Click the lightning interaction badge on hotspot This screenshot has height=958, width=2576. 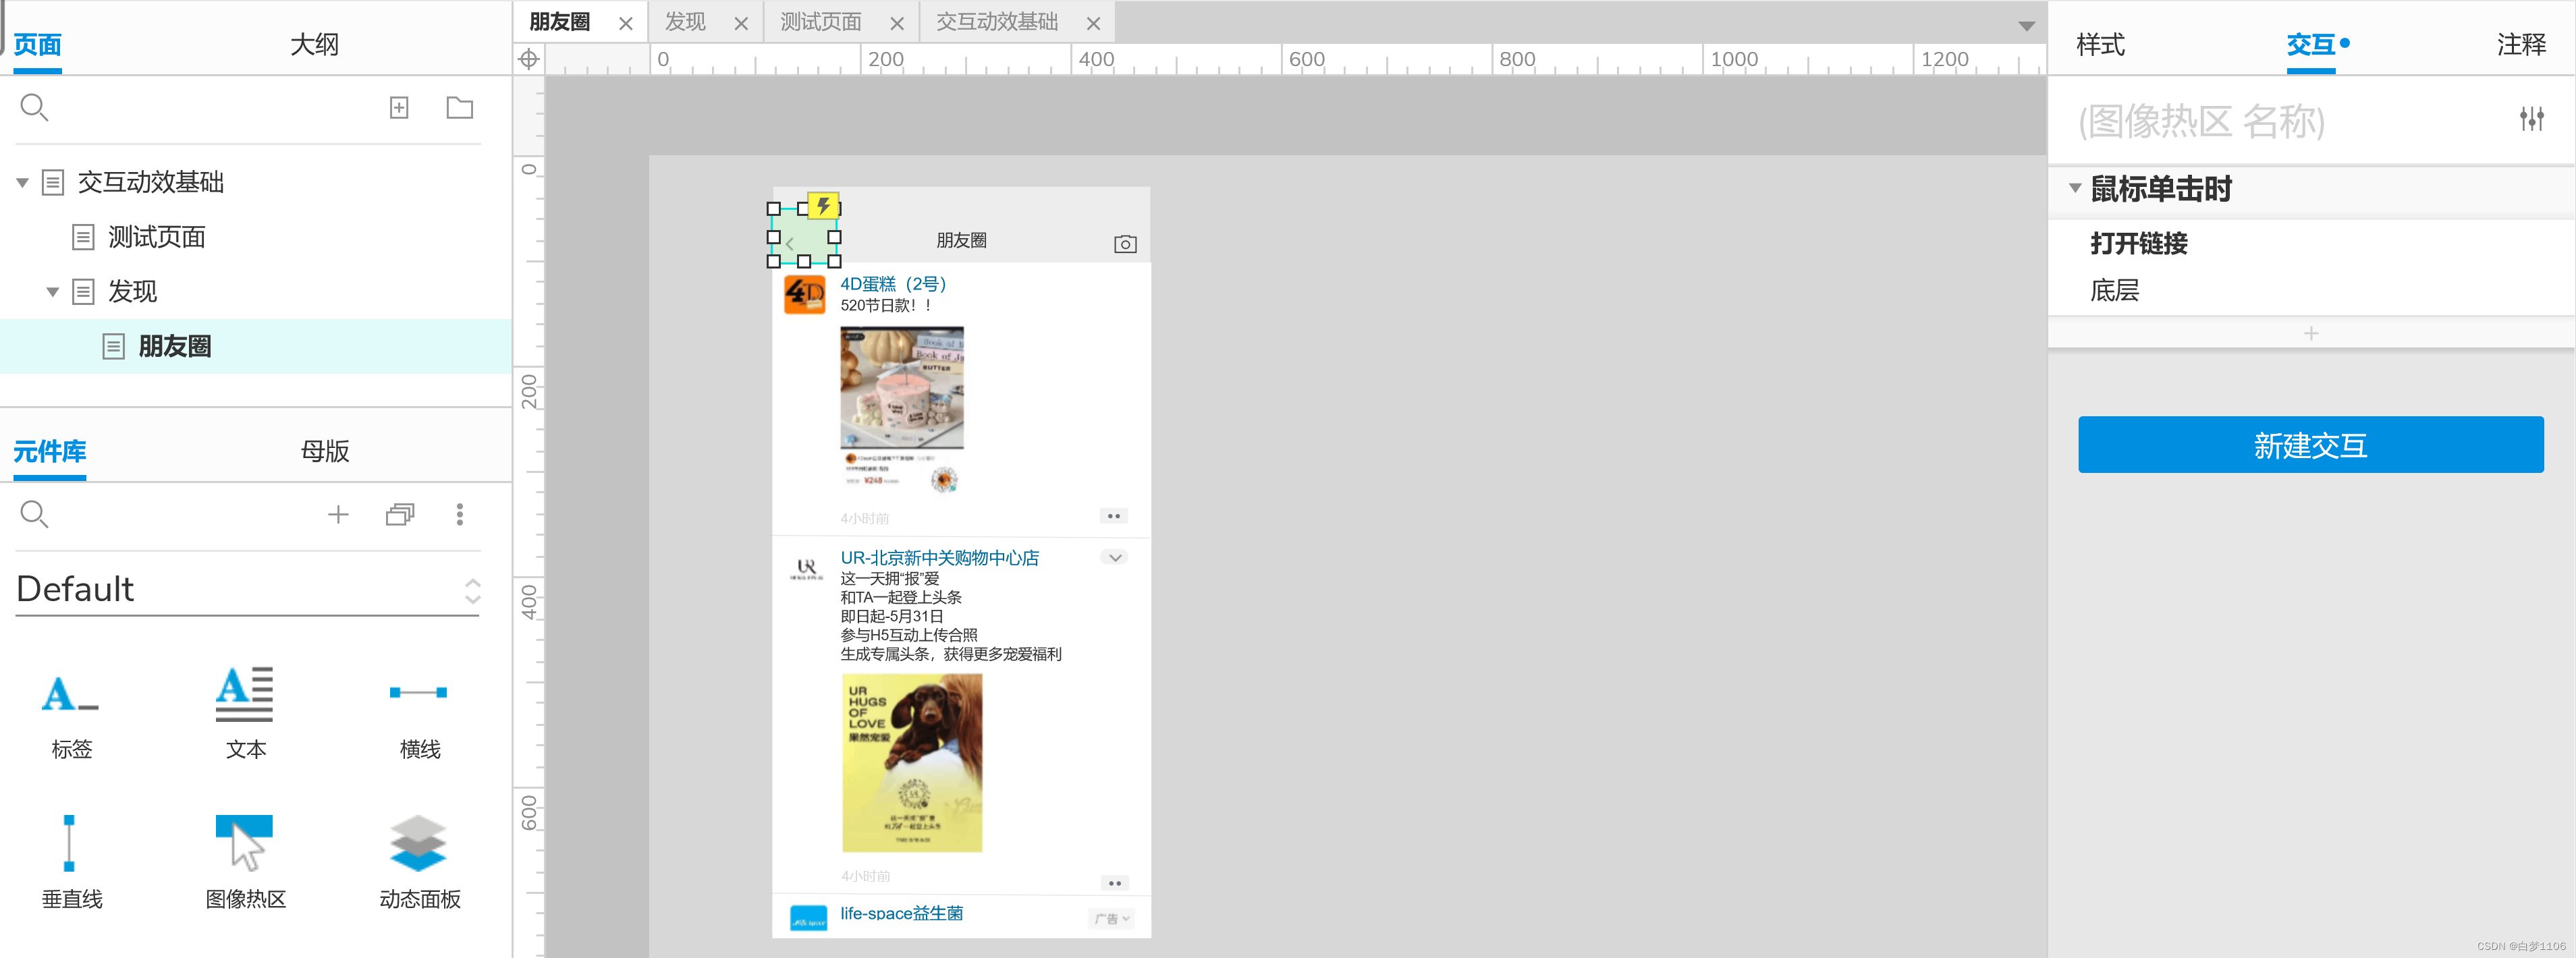[822, 206]
